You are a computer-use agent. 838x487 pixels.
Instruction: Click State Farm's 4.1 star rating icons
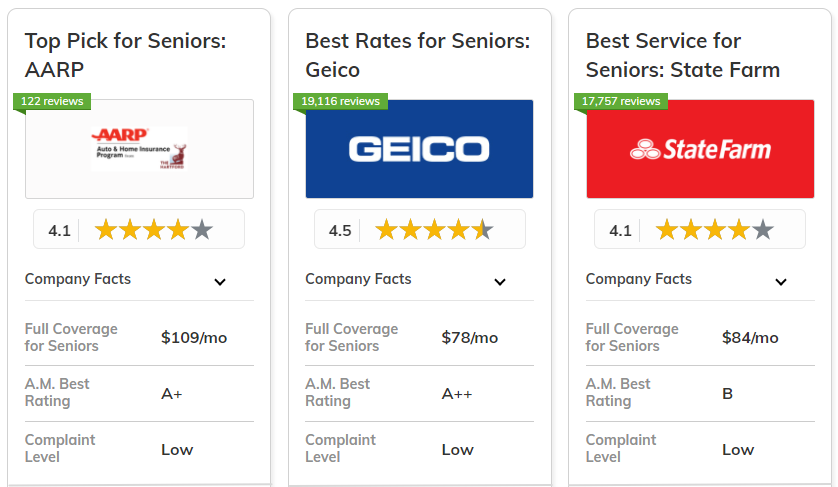click(715, 230)
